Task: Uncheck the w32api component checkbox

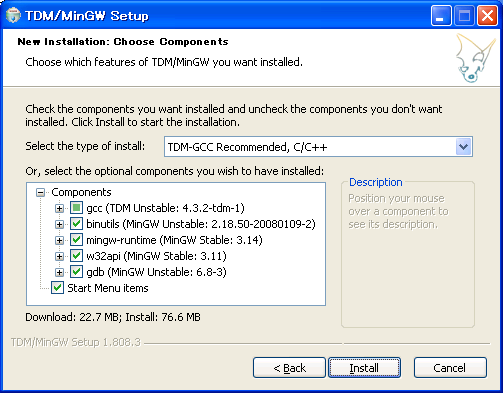Action: pos(76,256)
